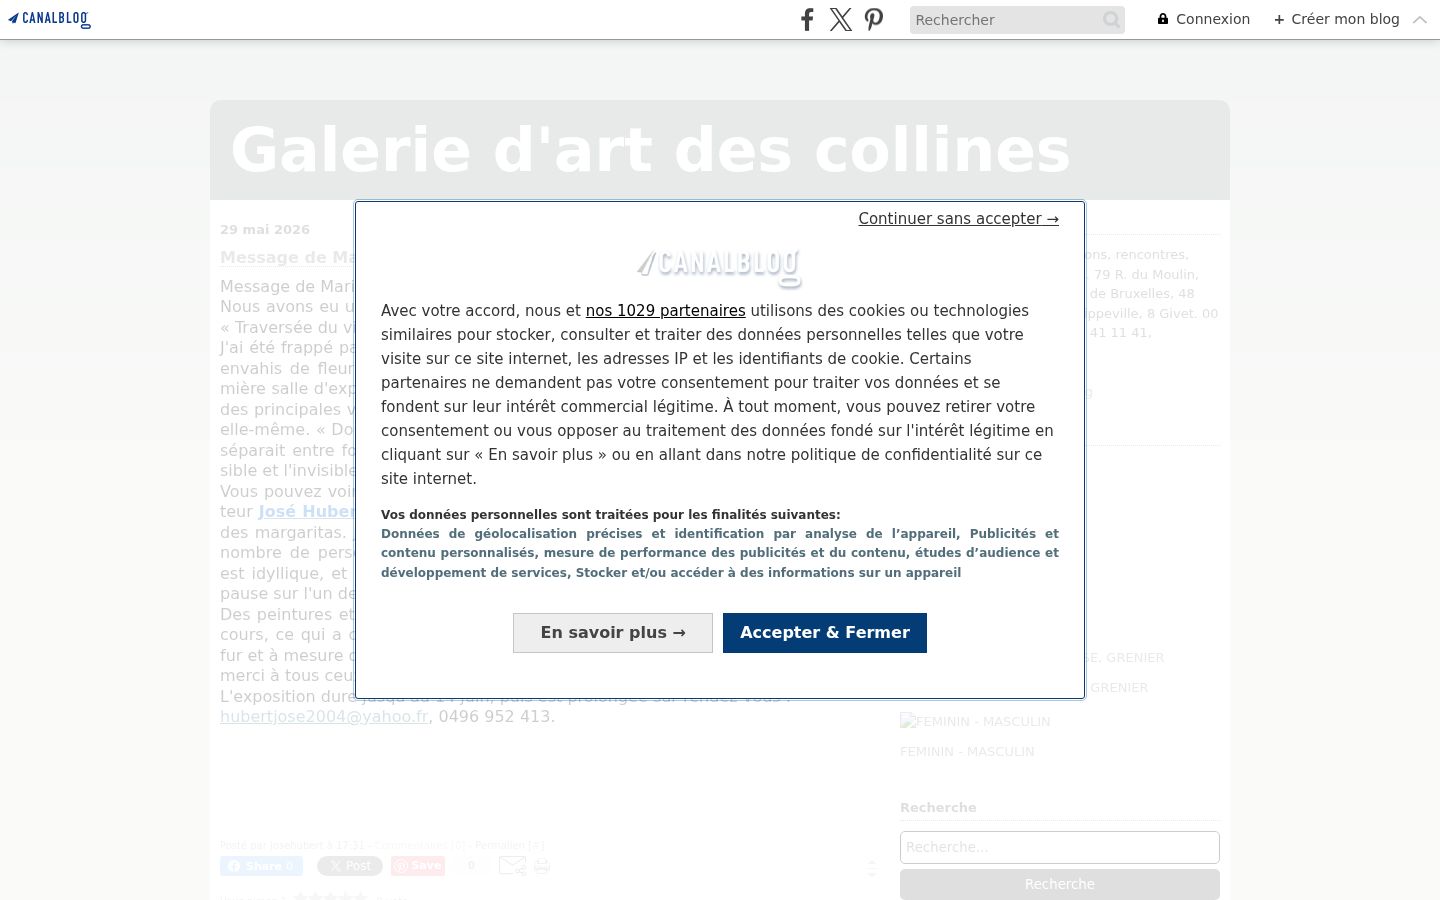Screen dimensions: 1440x900
Task: Click the X Post button below the post
Action: 350,866
